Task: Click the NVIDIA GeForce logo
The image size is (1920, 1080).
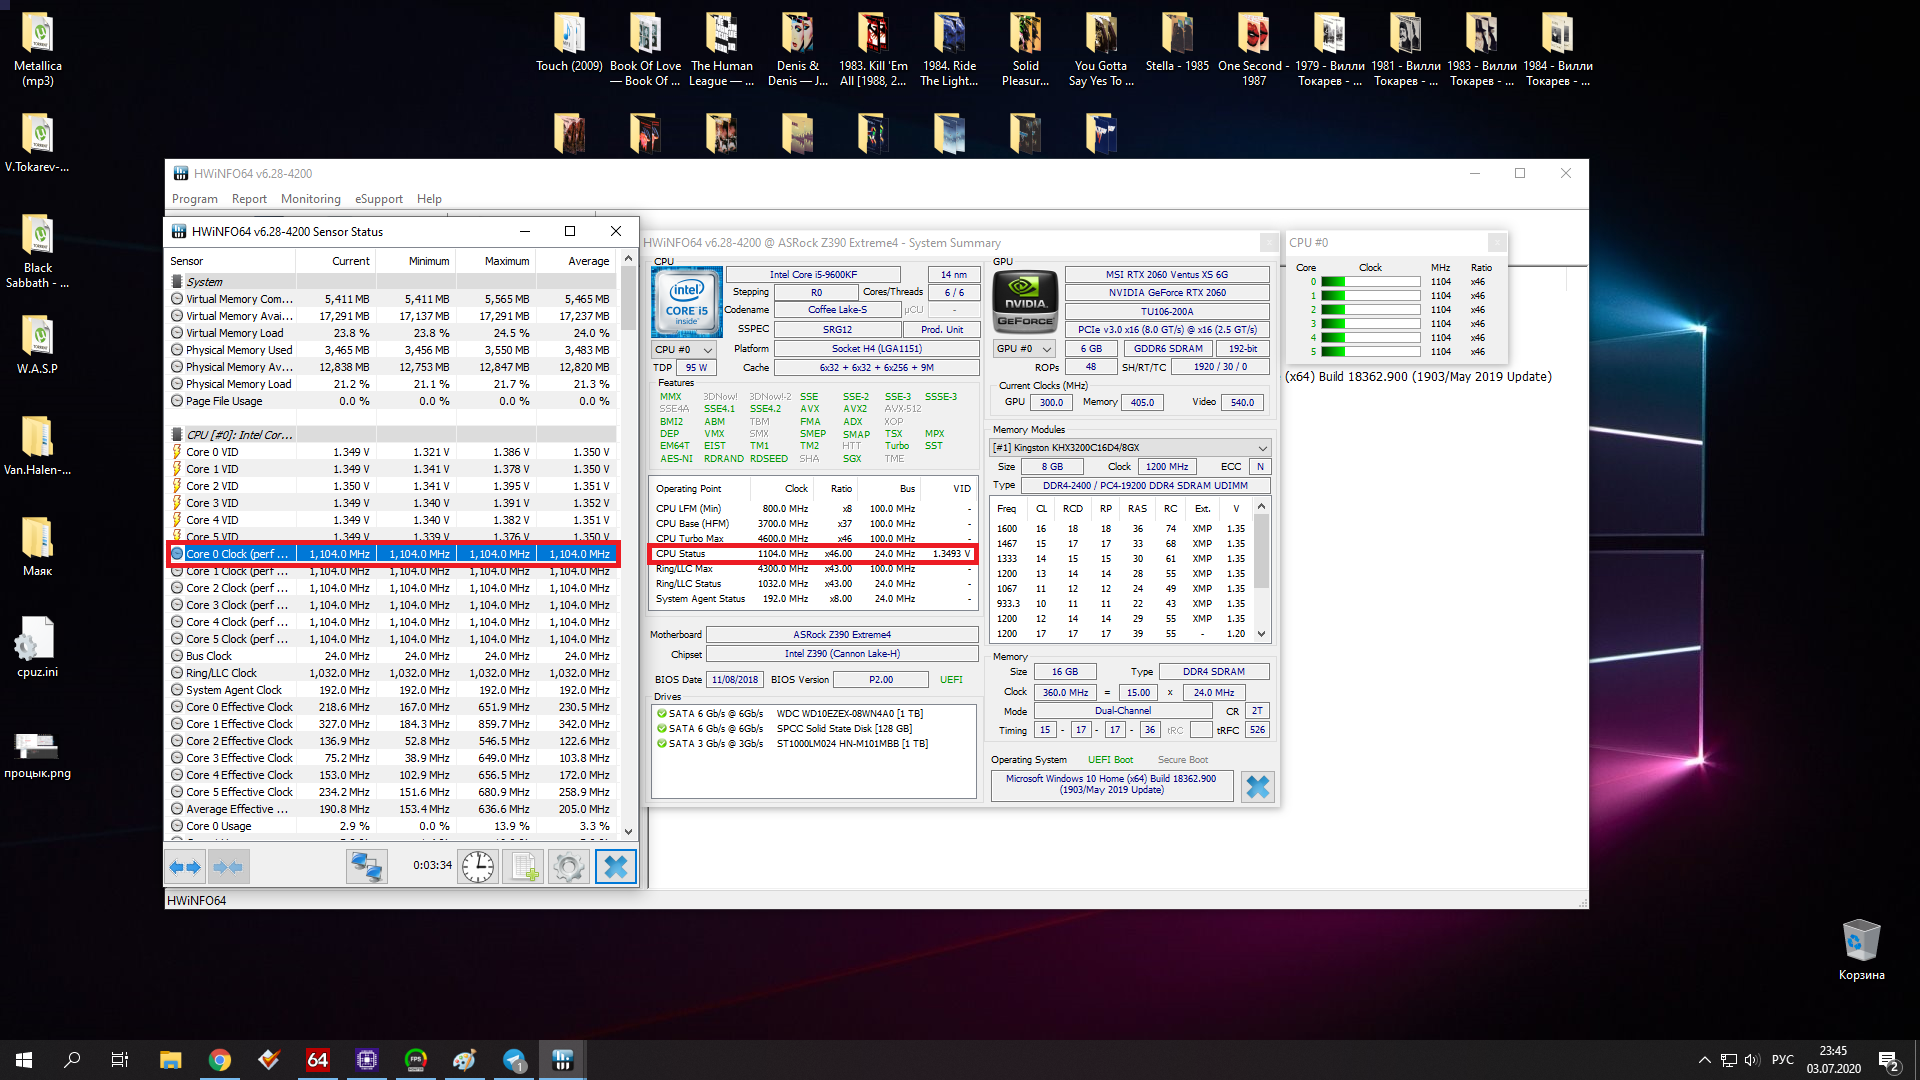Action: pos(1025,301)
